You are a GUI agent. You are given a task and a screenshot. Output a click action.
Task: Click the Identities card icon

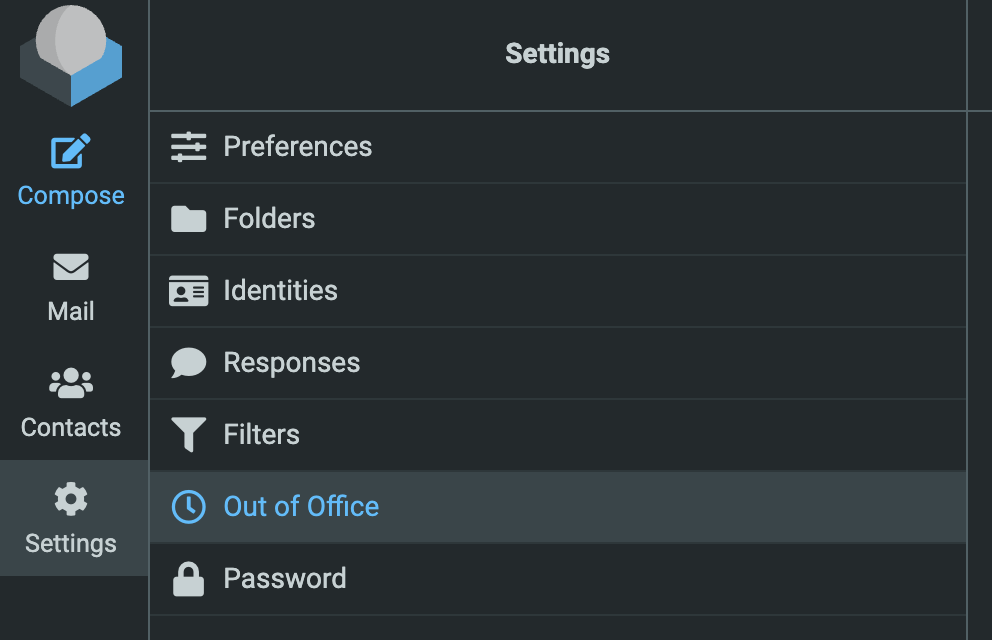(188, 291)
